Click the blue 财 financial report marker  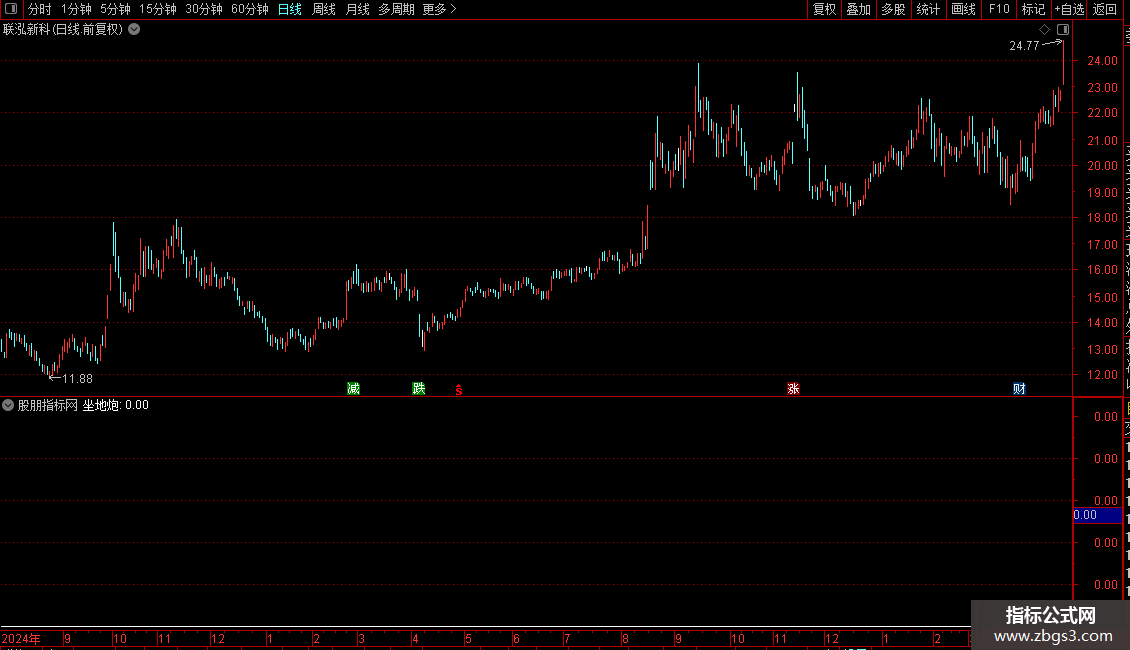(1019, 388)
